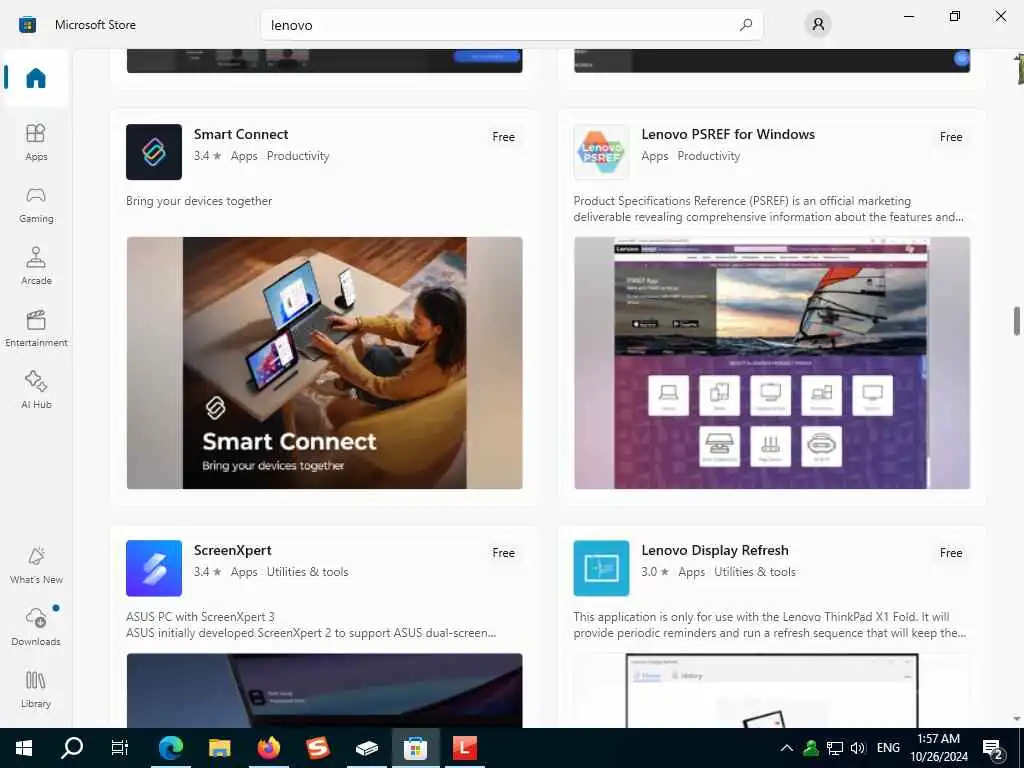Viewport: 1024px width, 768px height.
Task: Click the 3.0 rating of Display Refresh
Action: pos(655,571)
